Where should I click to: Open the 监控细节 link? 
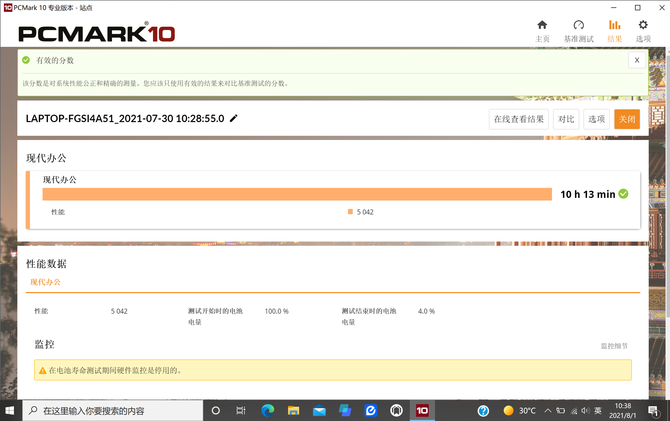tap(614, 346)
